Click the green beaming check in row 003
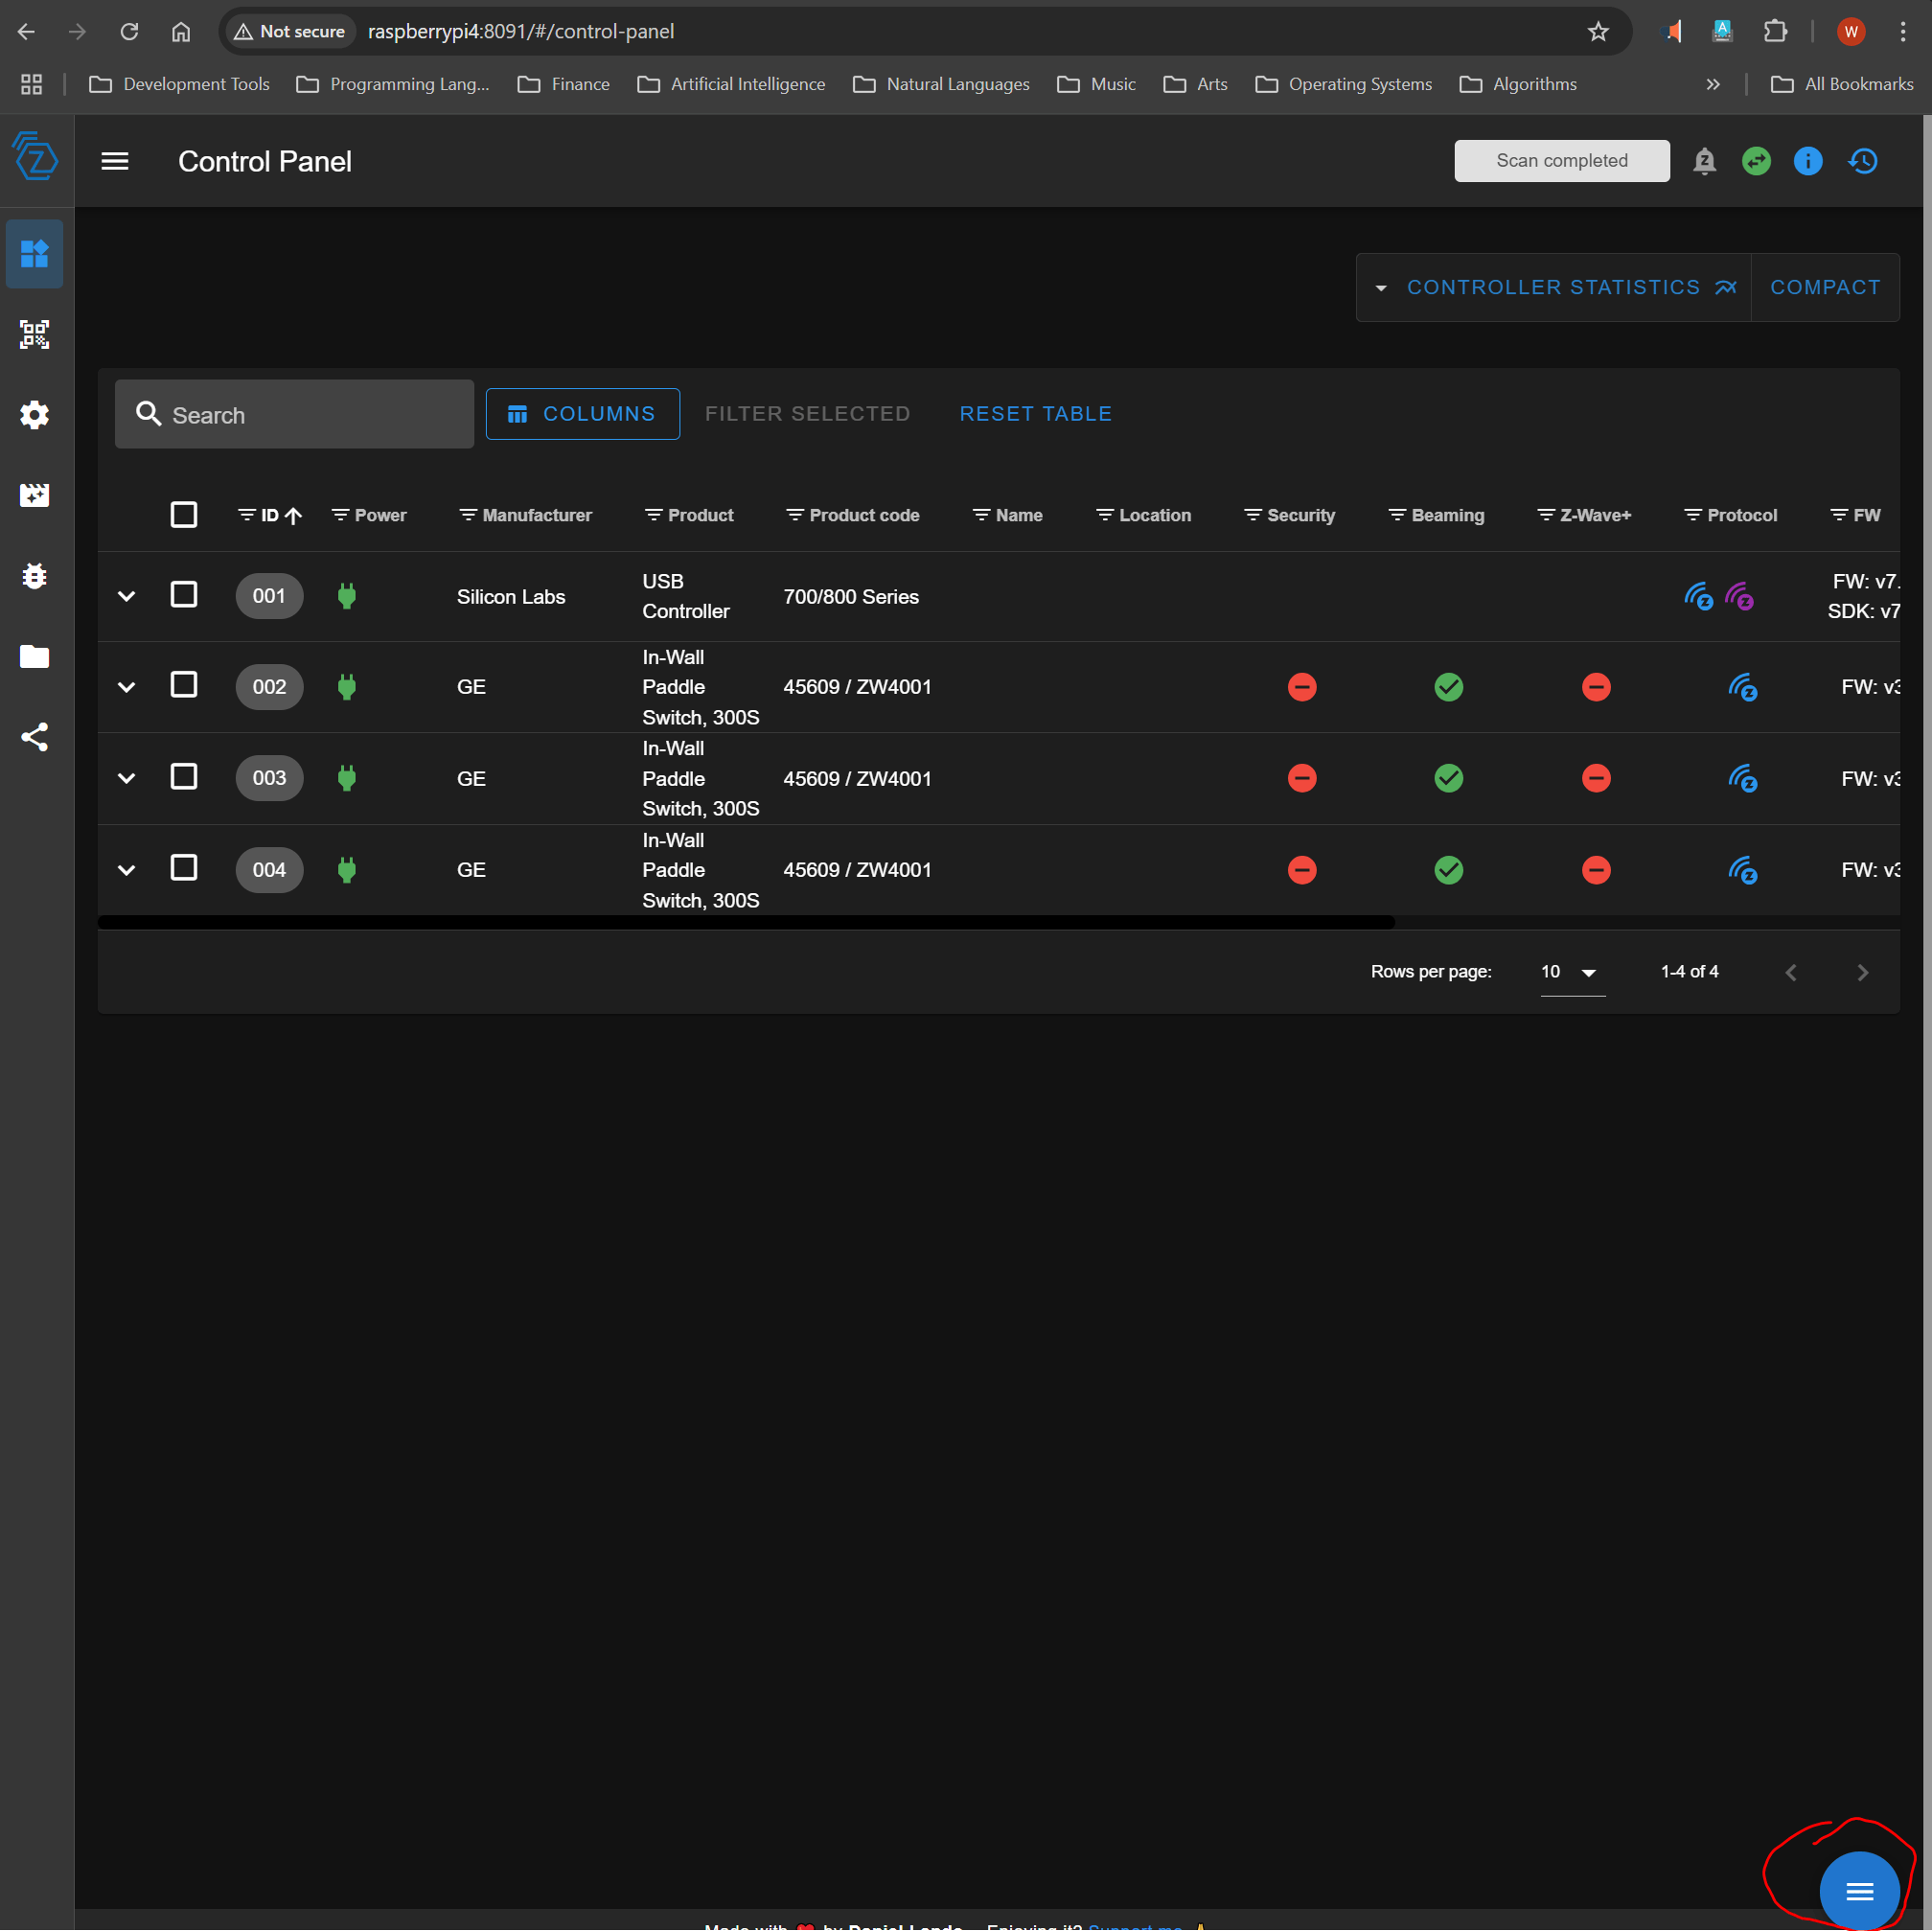 1449,778
